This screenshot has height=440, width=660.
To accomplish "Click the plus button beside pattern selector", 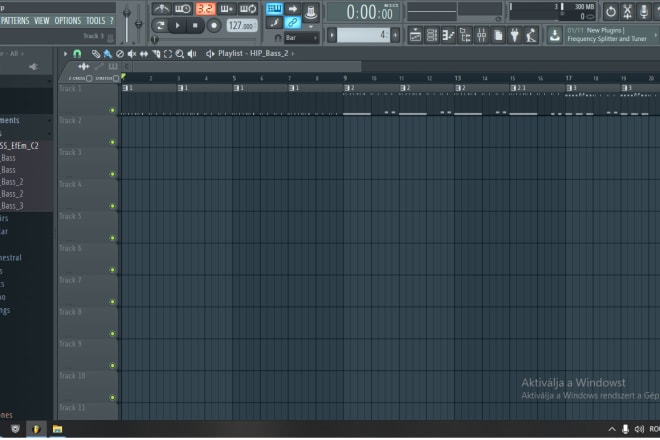I will pos(395,35).
